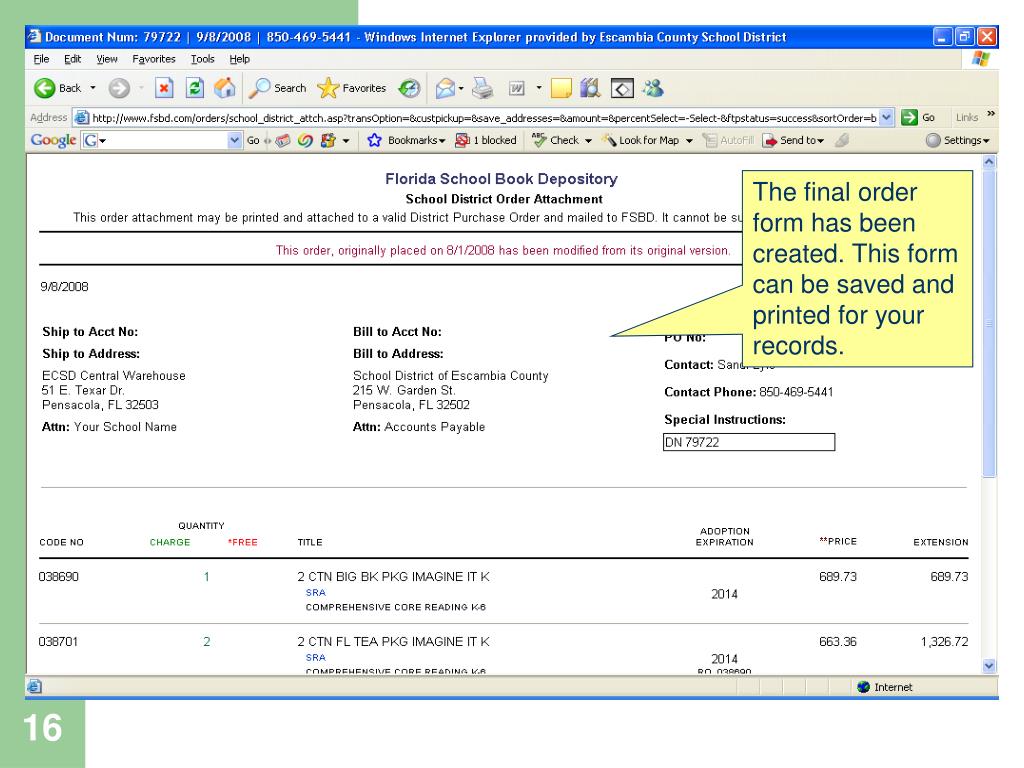
Task: Click the AutoFill button on Google toolbar
Action: coord(728,140)
